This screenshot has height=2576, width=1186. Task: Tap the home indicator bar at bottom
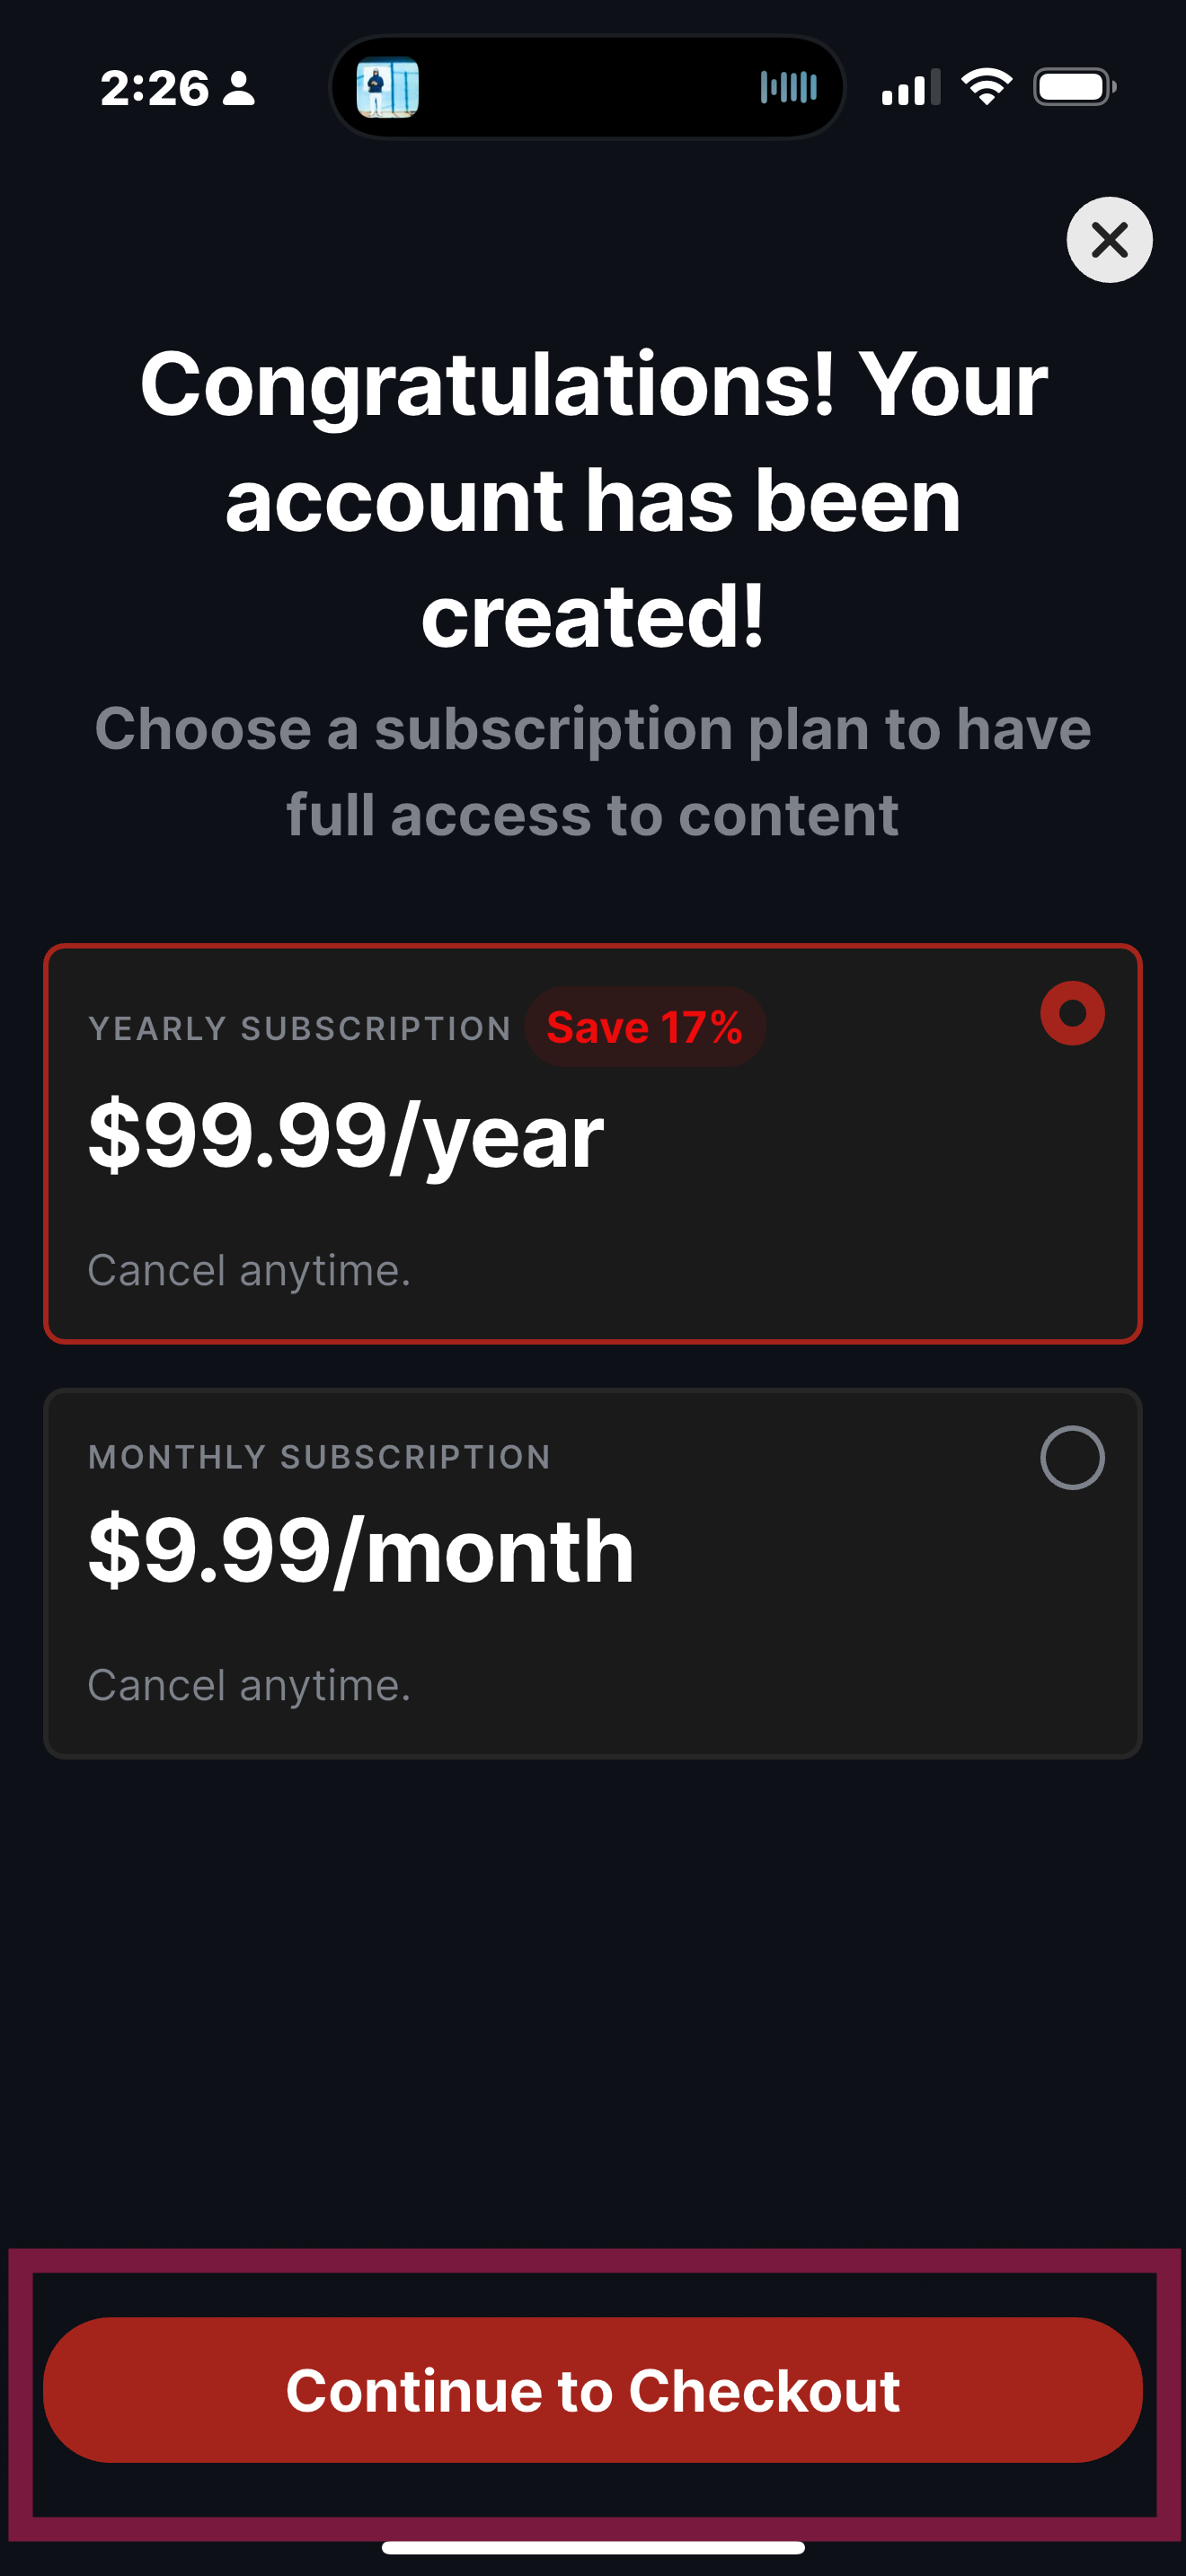(x=593, y=2547)
